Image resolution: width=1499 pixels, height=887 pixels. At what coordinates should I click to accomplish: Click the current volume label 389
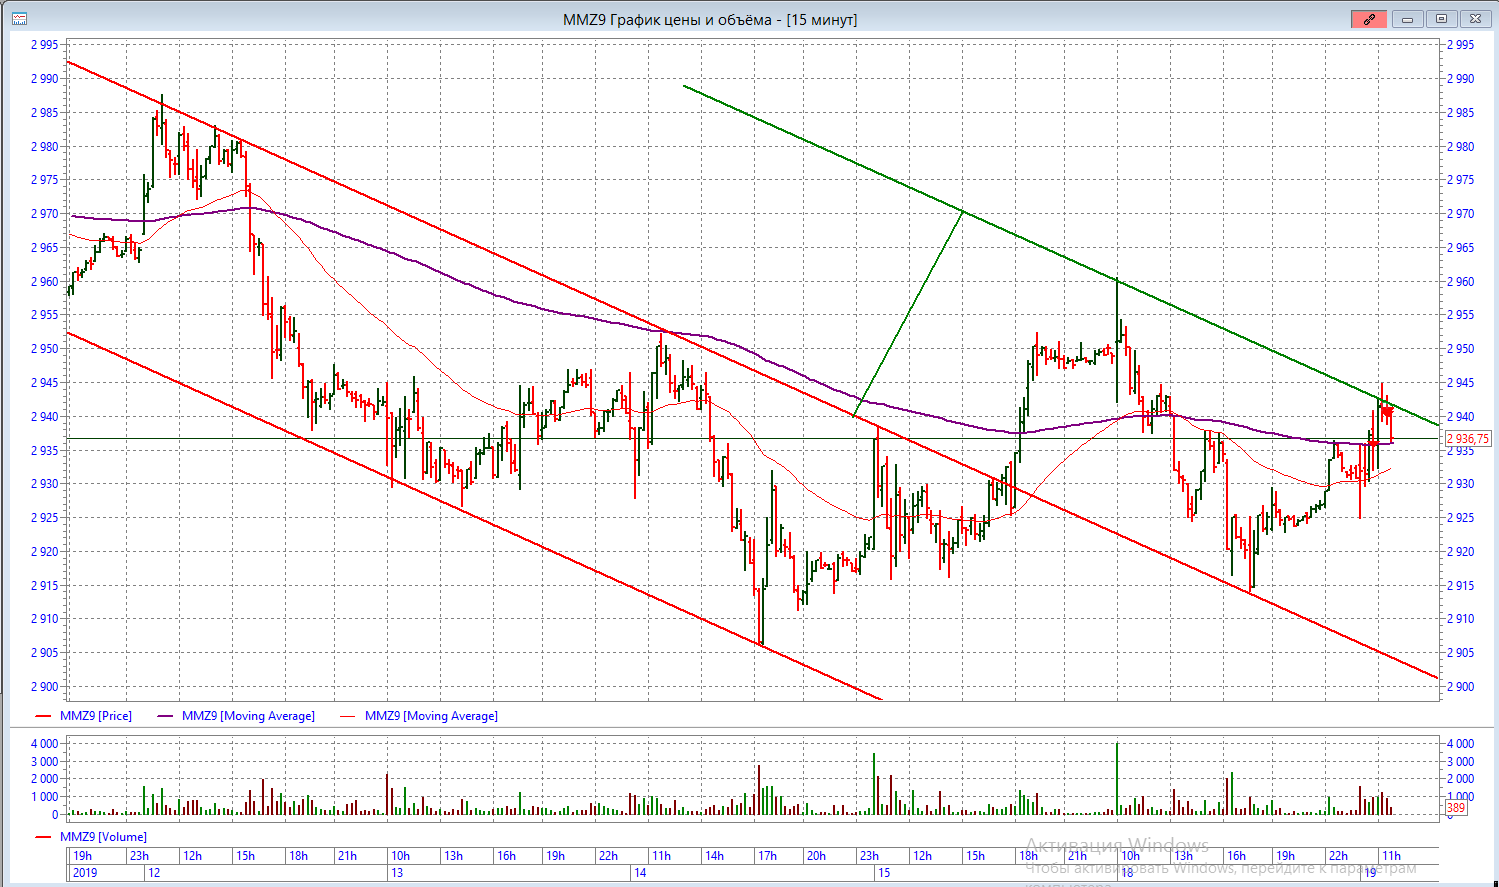click(x=1456, y=808)
